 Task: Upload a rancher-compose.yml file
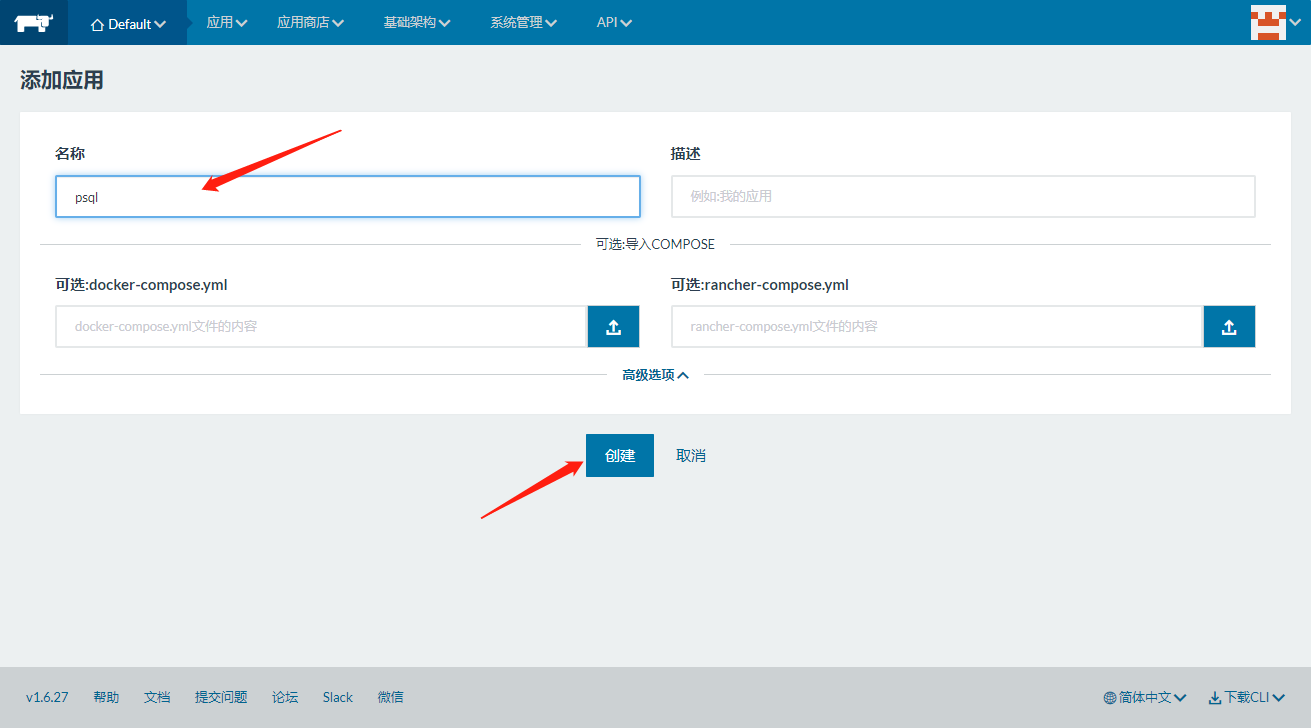tap(1229, 327)
